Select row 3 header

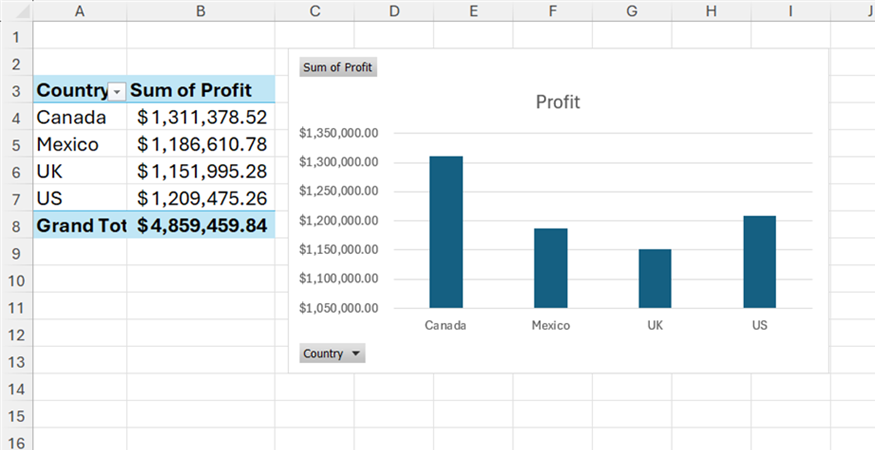16,90
